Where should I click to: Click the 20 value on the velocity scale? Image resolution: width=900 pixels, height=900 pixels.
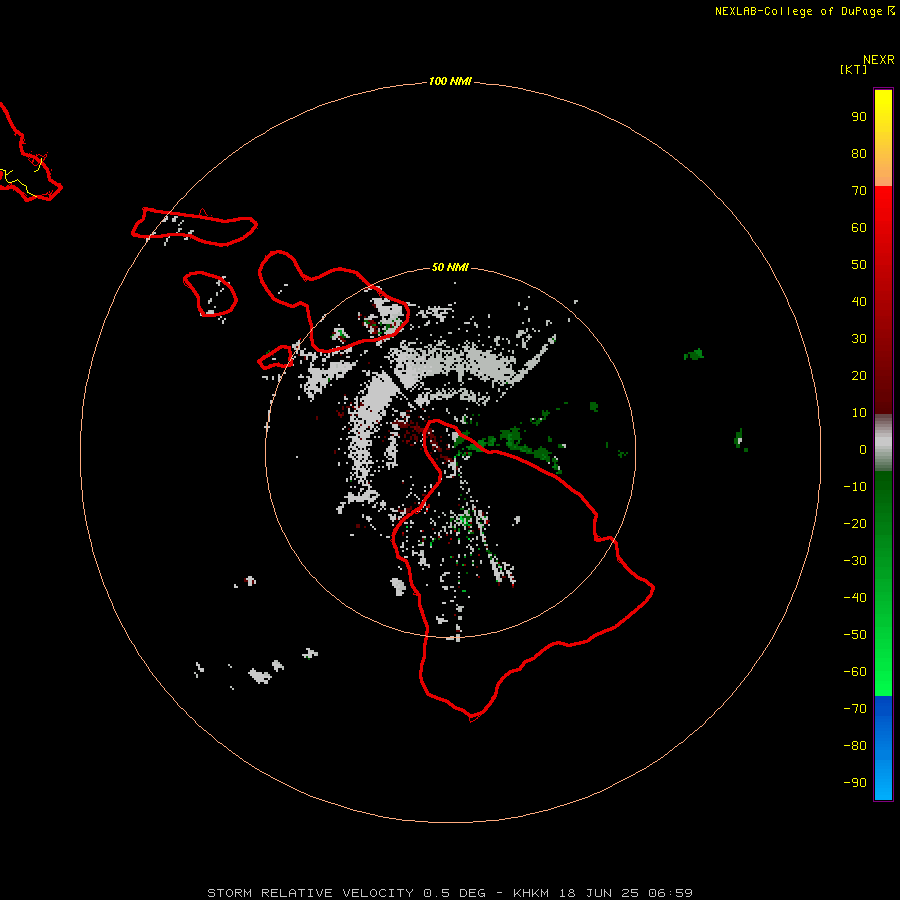click(859, 375)
